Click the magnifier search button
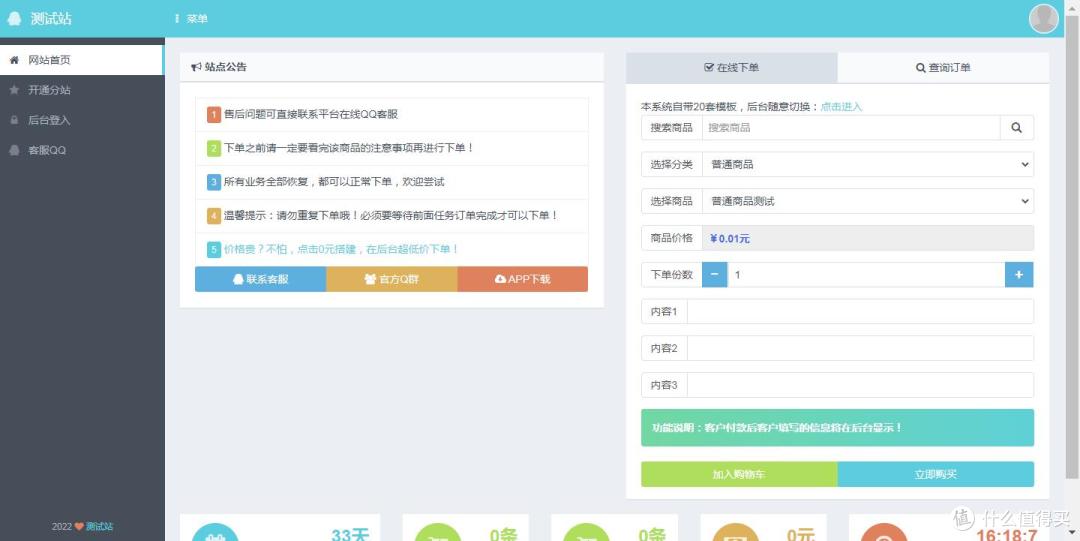Viewport: 1080px width, 541px height. click(x=1017, y=127)
